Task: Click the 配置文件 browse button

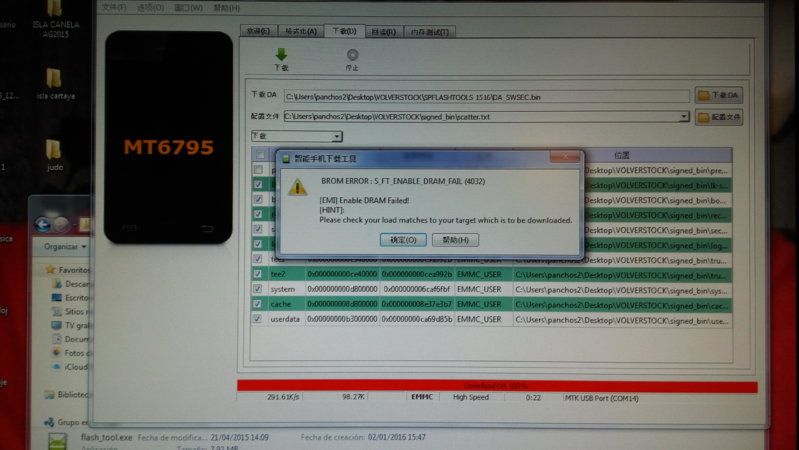Action: [718, 117]
